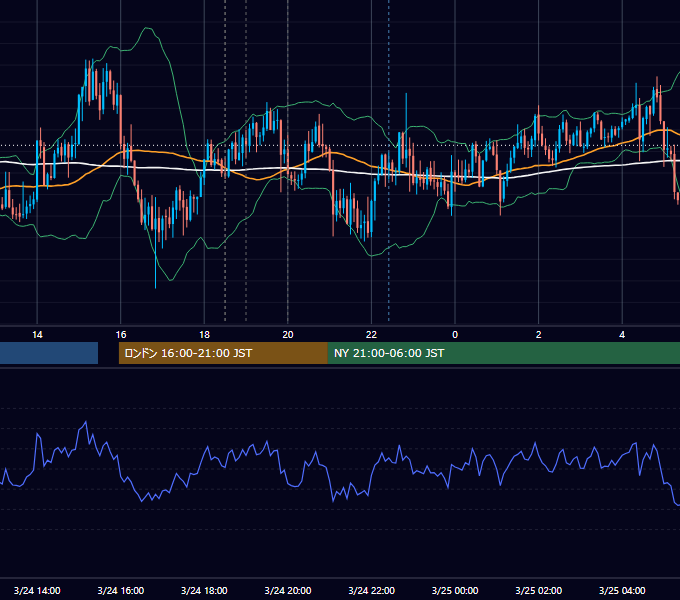Screen dimensions: 680x600
Task: Click the 22 hour axis label
Action: [371, 335]
